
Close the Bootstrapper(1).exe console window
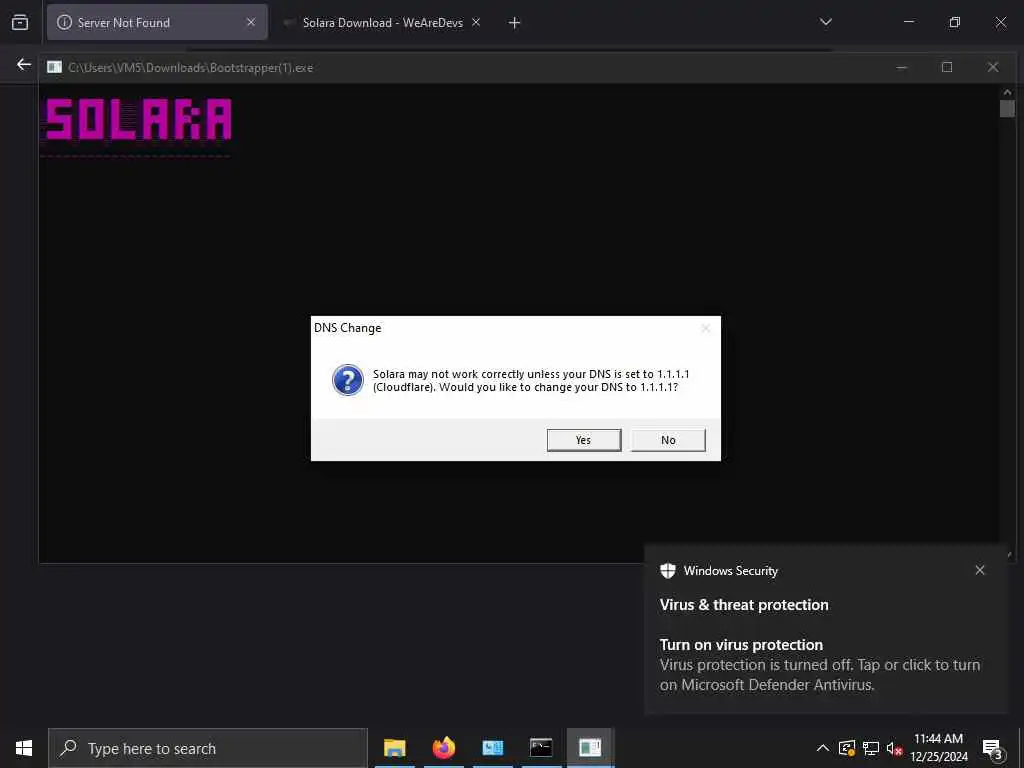pos(993,67)
